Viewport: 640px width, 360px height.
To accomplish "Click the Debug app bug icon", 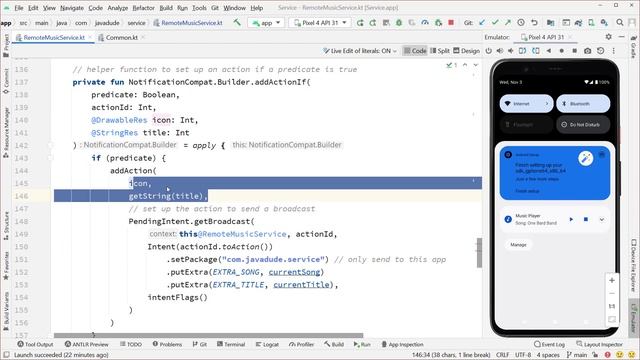I will (x=399, y=23).
